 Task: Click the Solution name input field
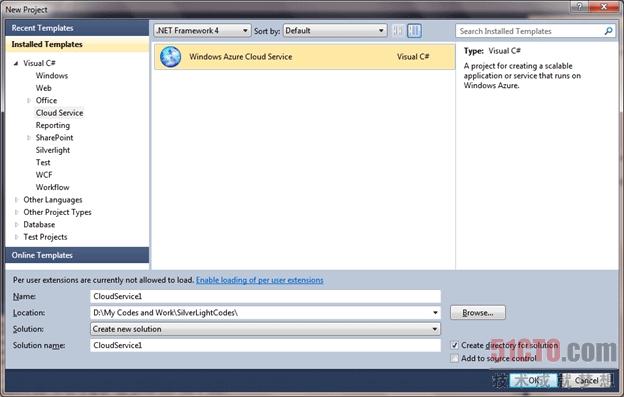265,345
